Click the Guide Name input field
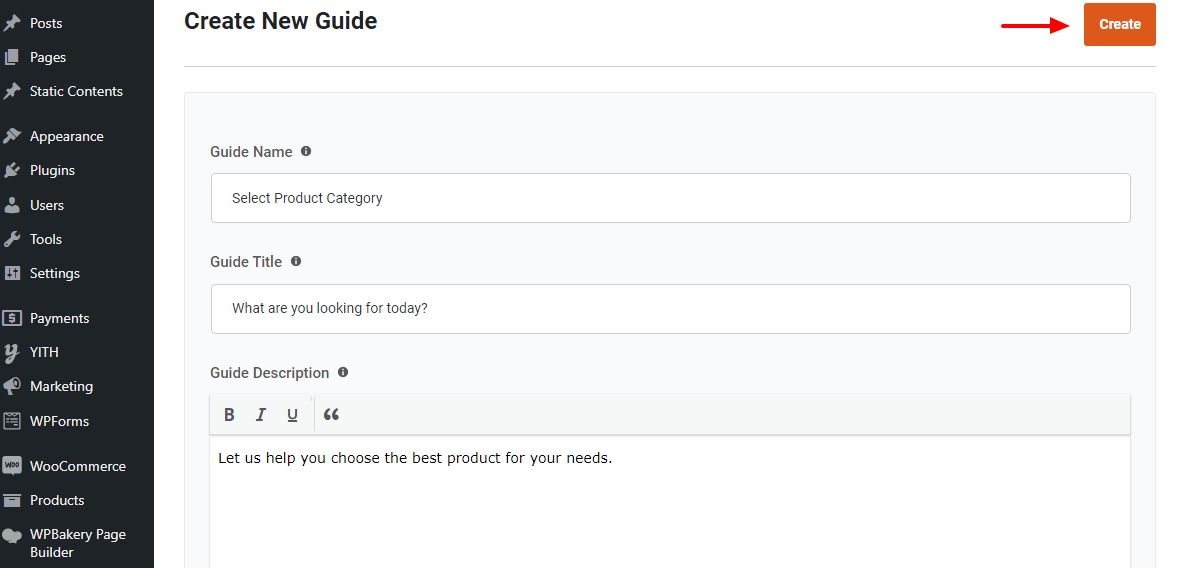 (670, 198)
